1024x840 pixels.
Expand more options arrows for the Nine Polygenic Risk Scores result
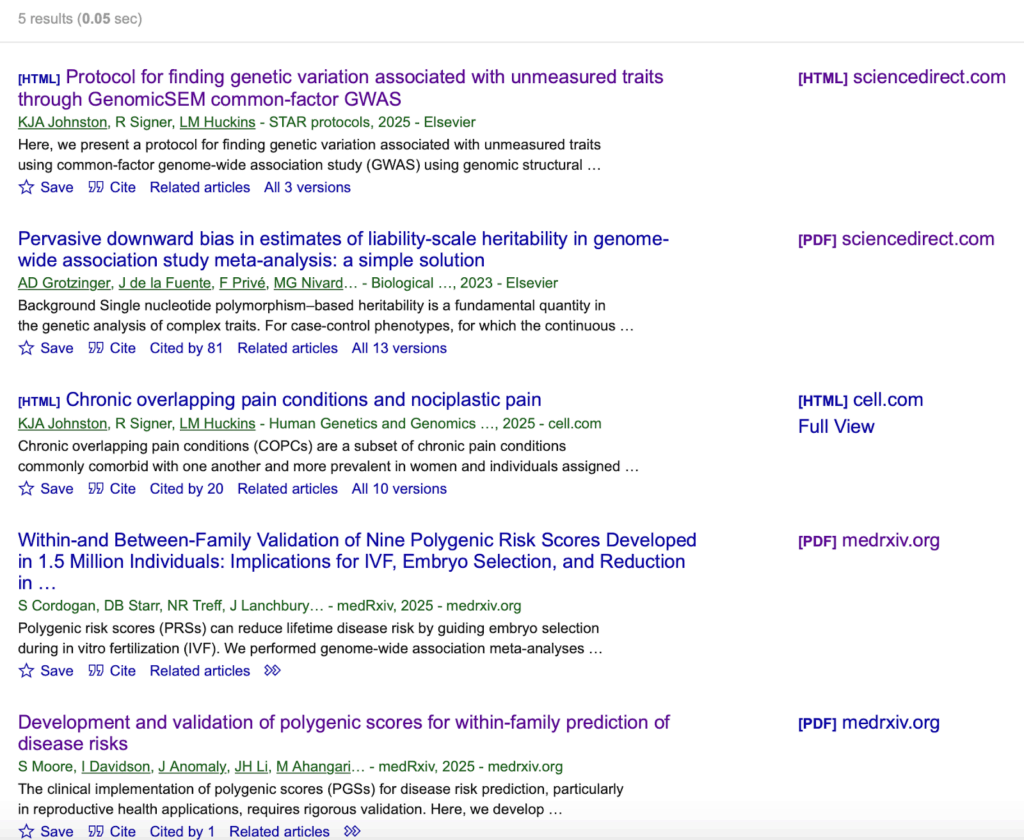click(272, 671)
